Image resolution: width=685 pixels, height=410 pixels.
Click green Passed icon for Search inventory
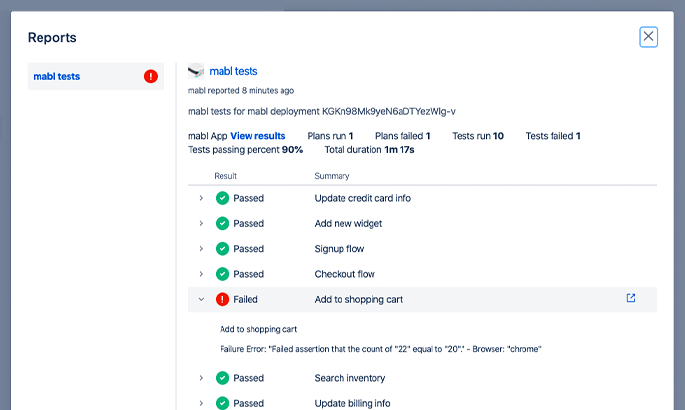click(x=223, y=378)
